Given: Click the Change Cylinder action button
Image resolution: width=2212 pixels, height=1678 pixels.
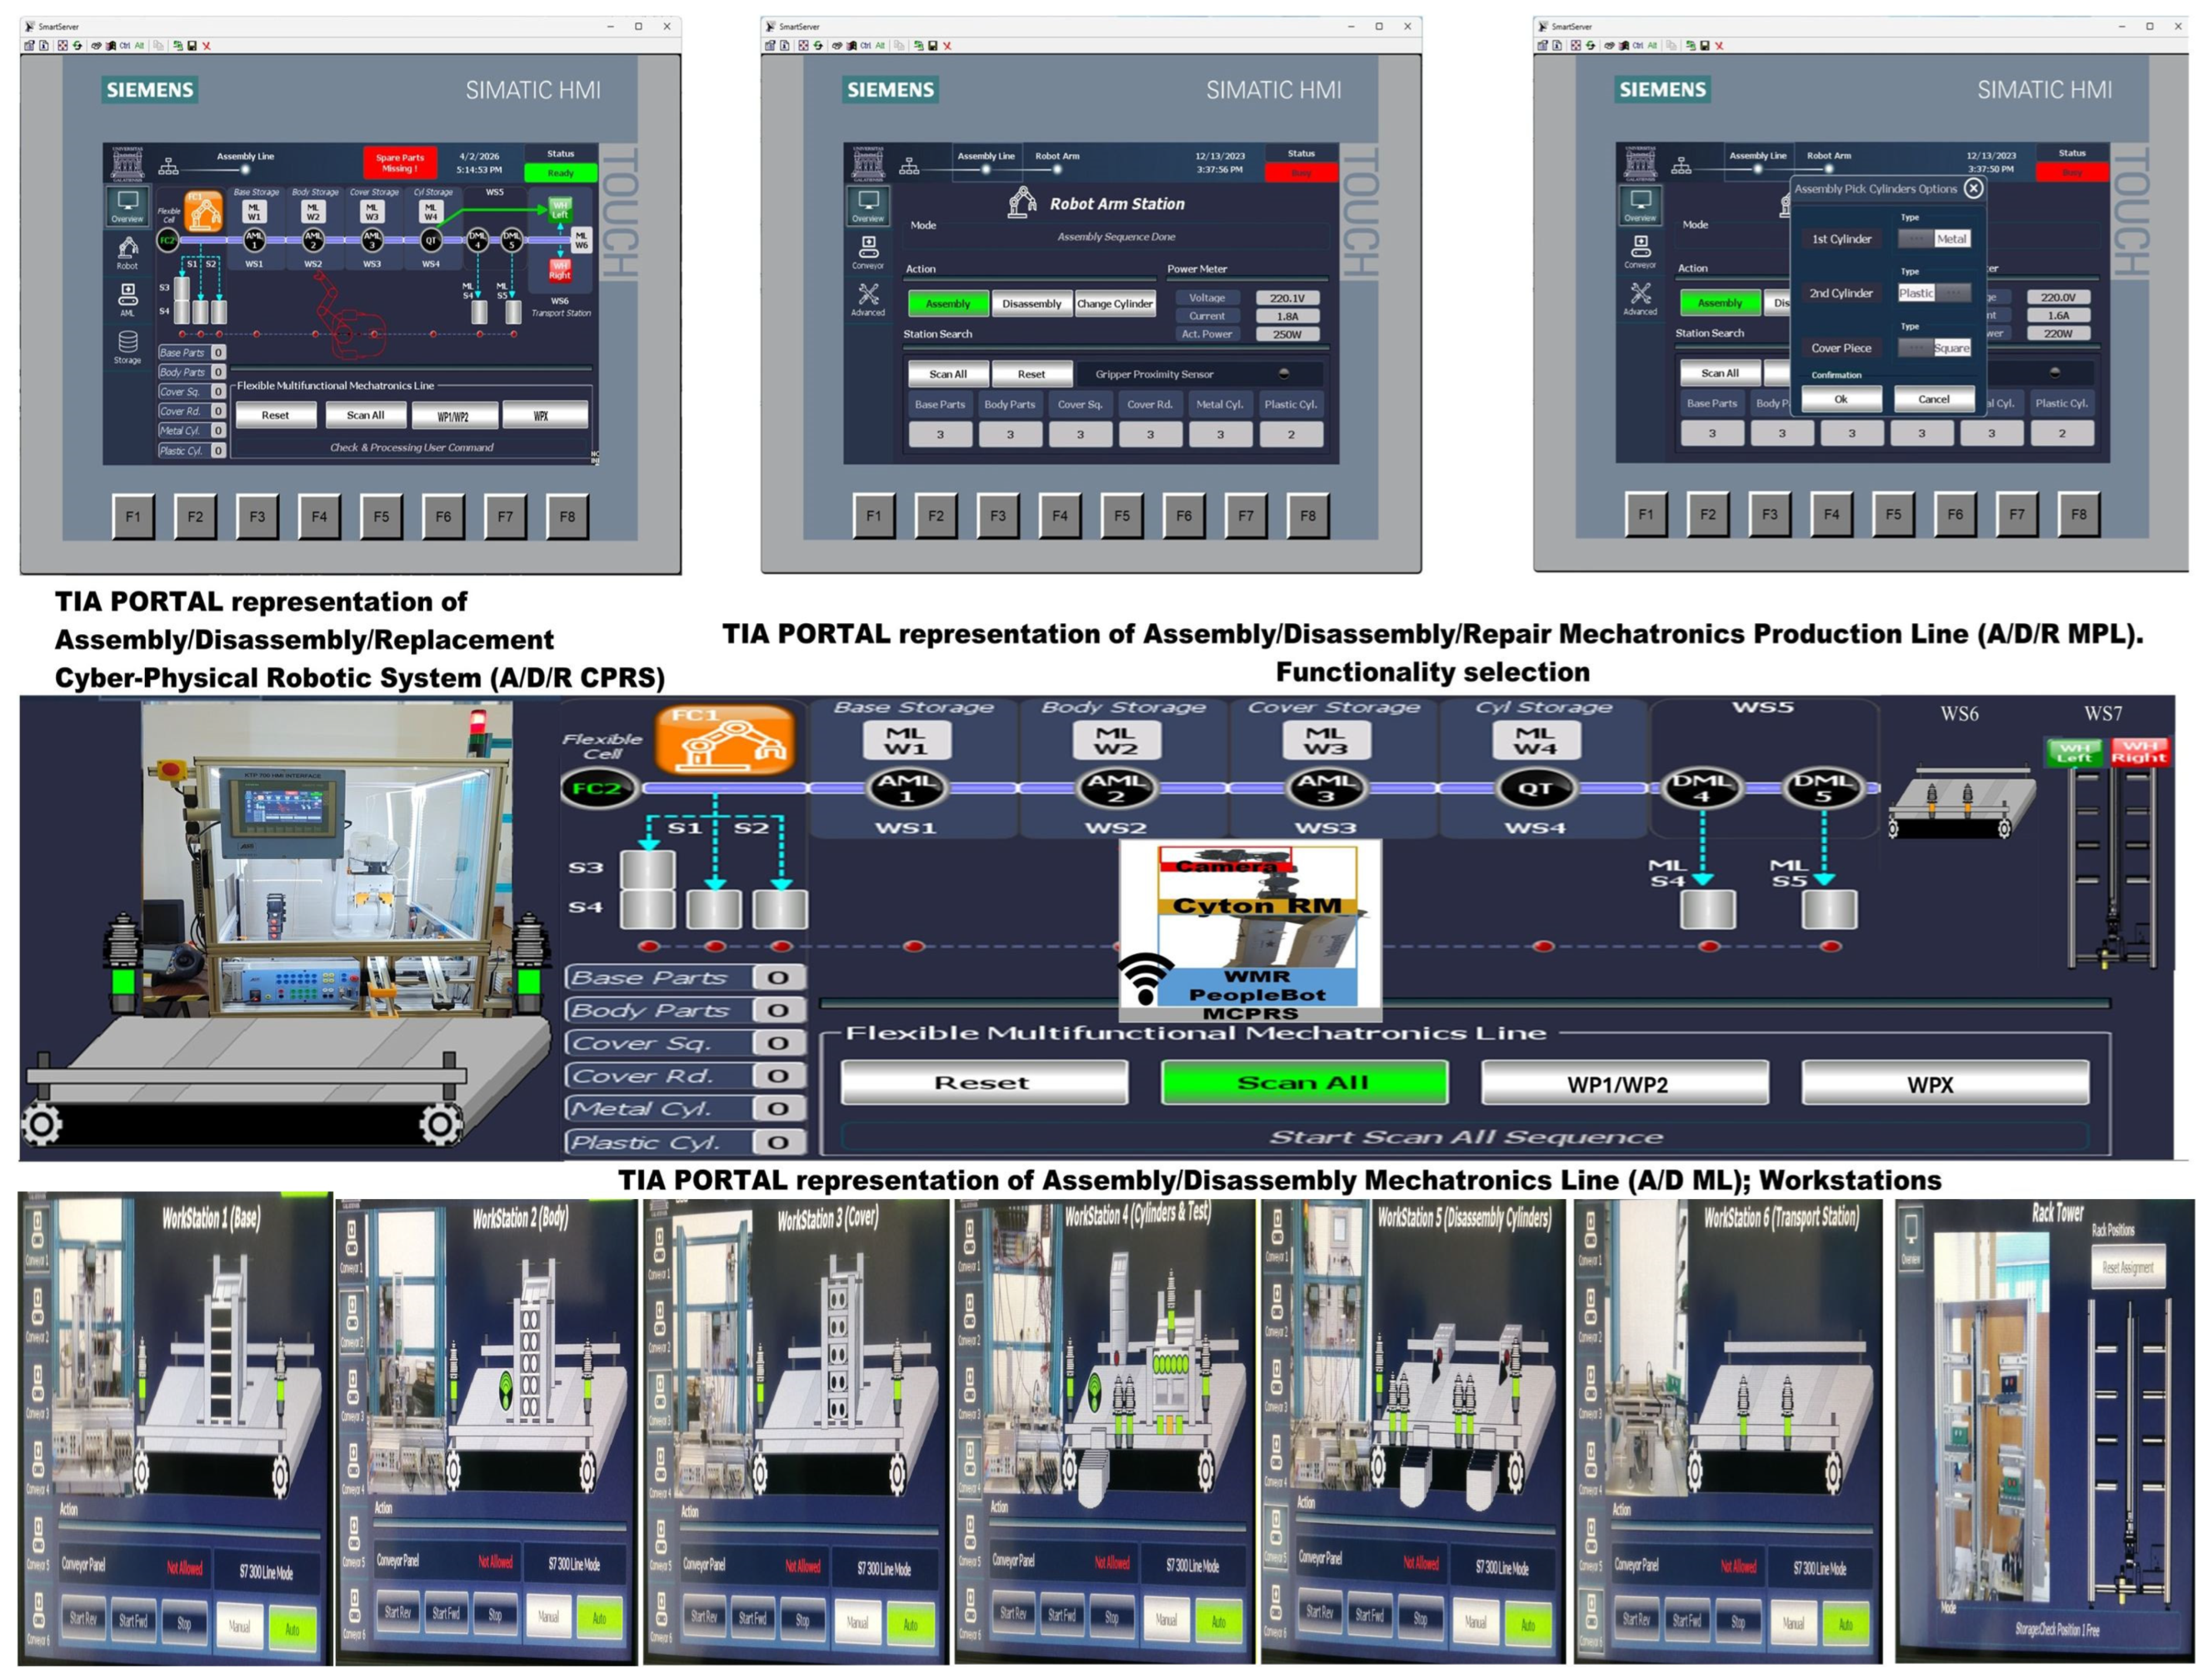Looking at the screenshot, I should tap(1115, 304).
